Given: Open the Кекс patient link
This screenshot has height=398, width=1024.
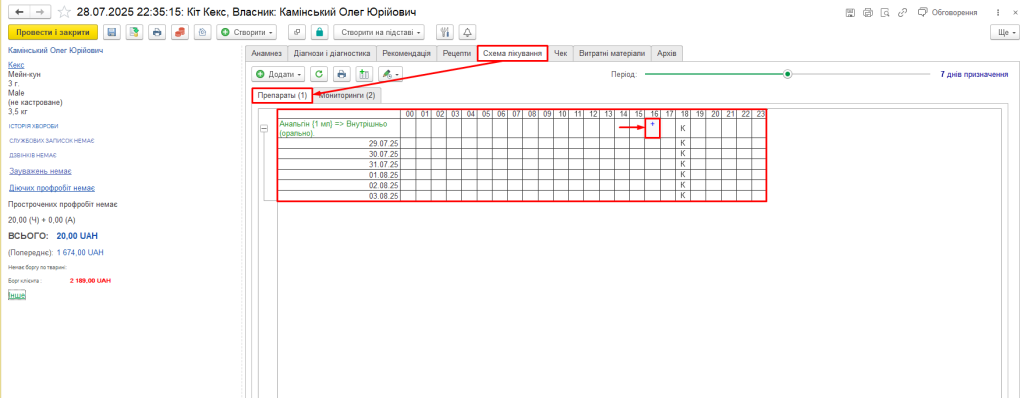Looking at the screenshot, I should [16, 65].
